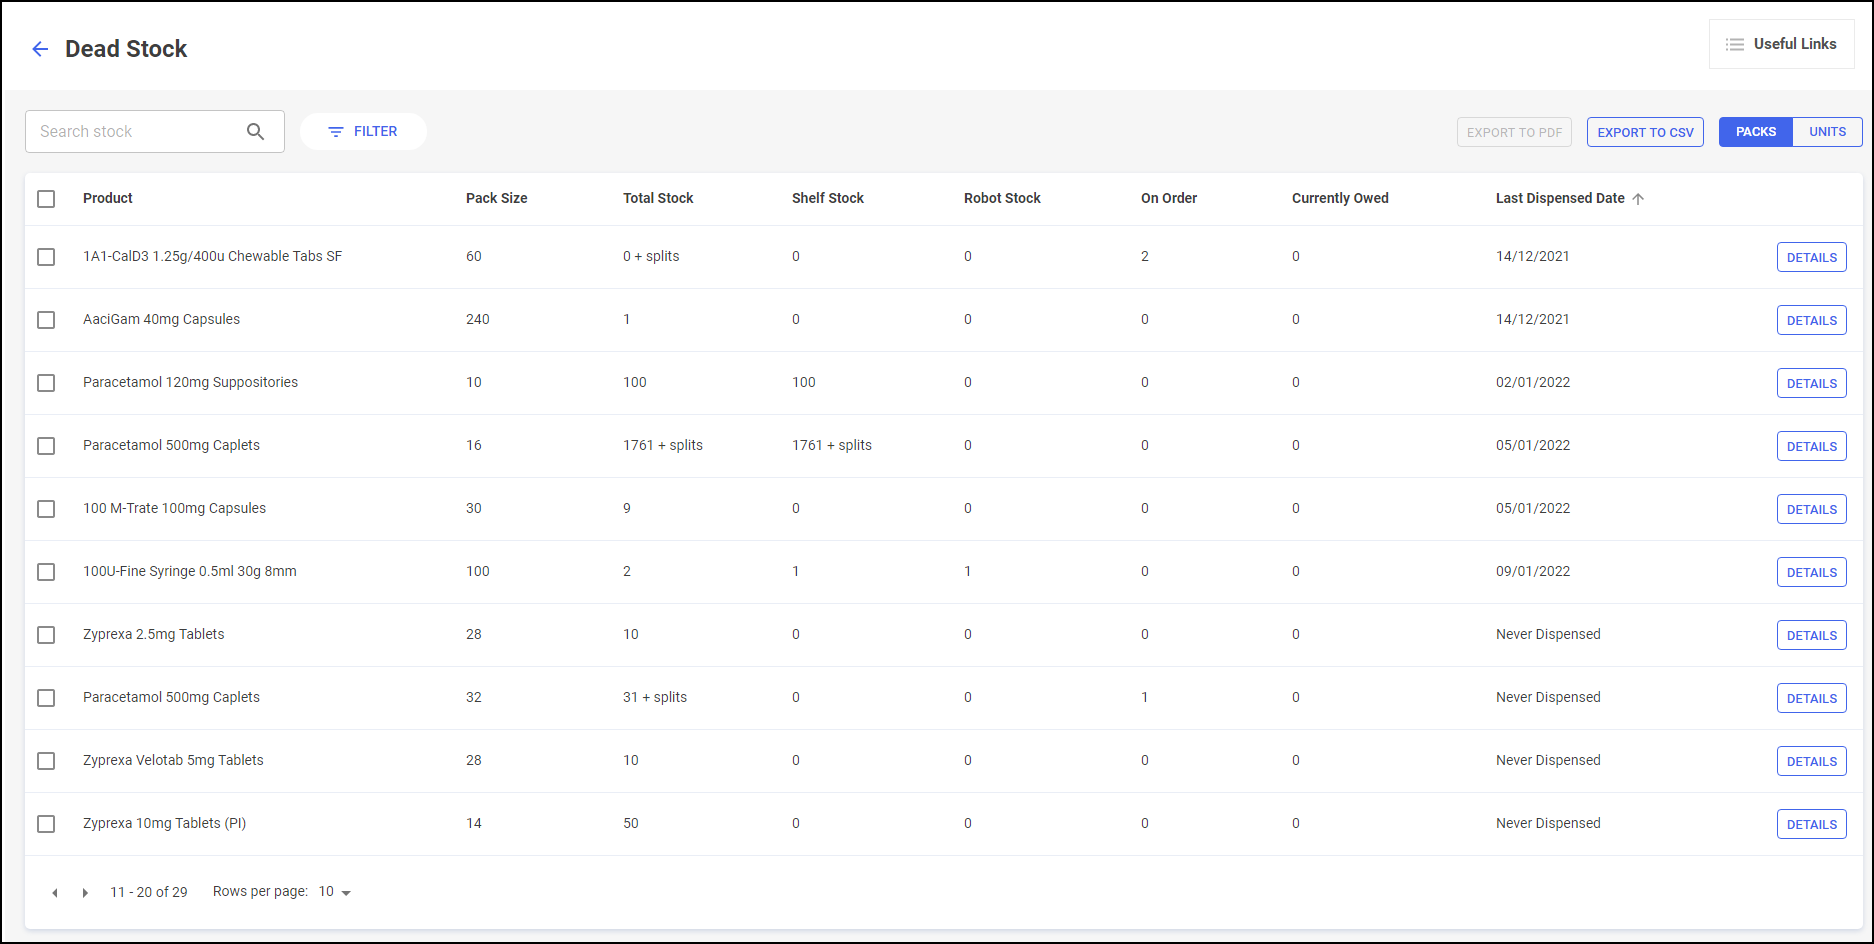Click the Useful Links list icon
1874x944 pixels.
(x=1735, y=44)
